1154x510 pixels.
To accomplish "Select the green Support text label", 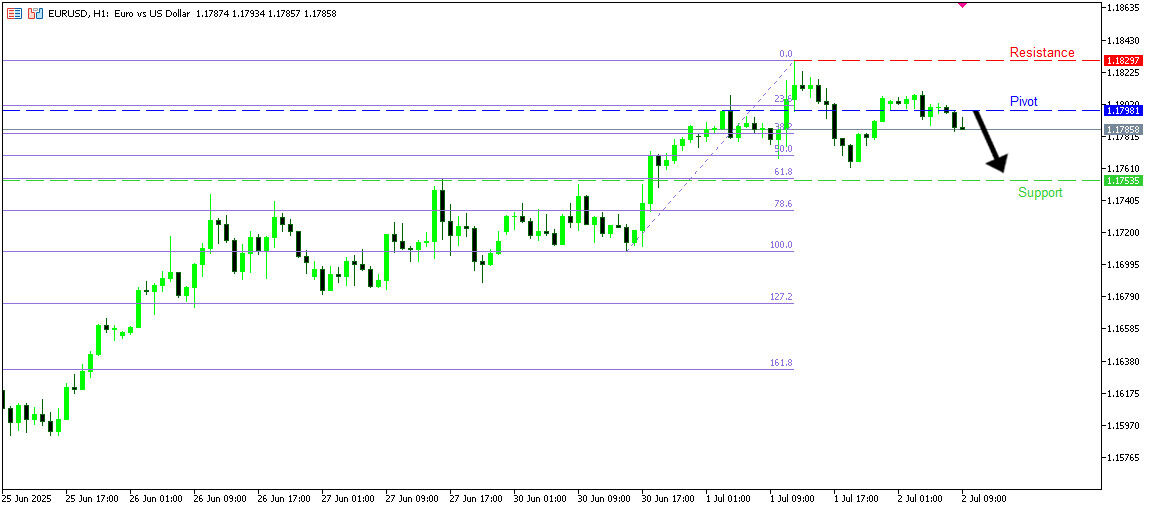I will click(1040, 192).
